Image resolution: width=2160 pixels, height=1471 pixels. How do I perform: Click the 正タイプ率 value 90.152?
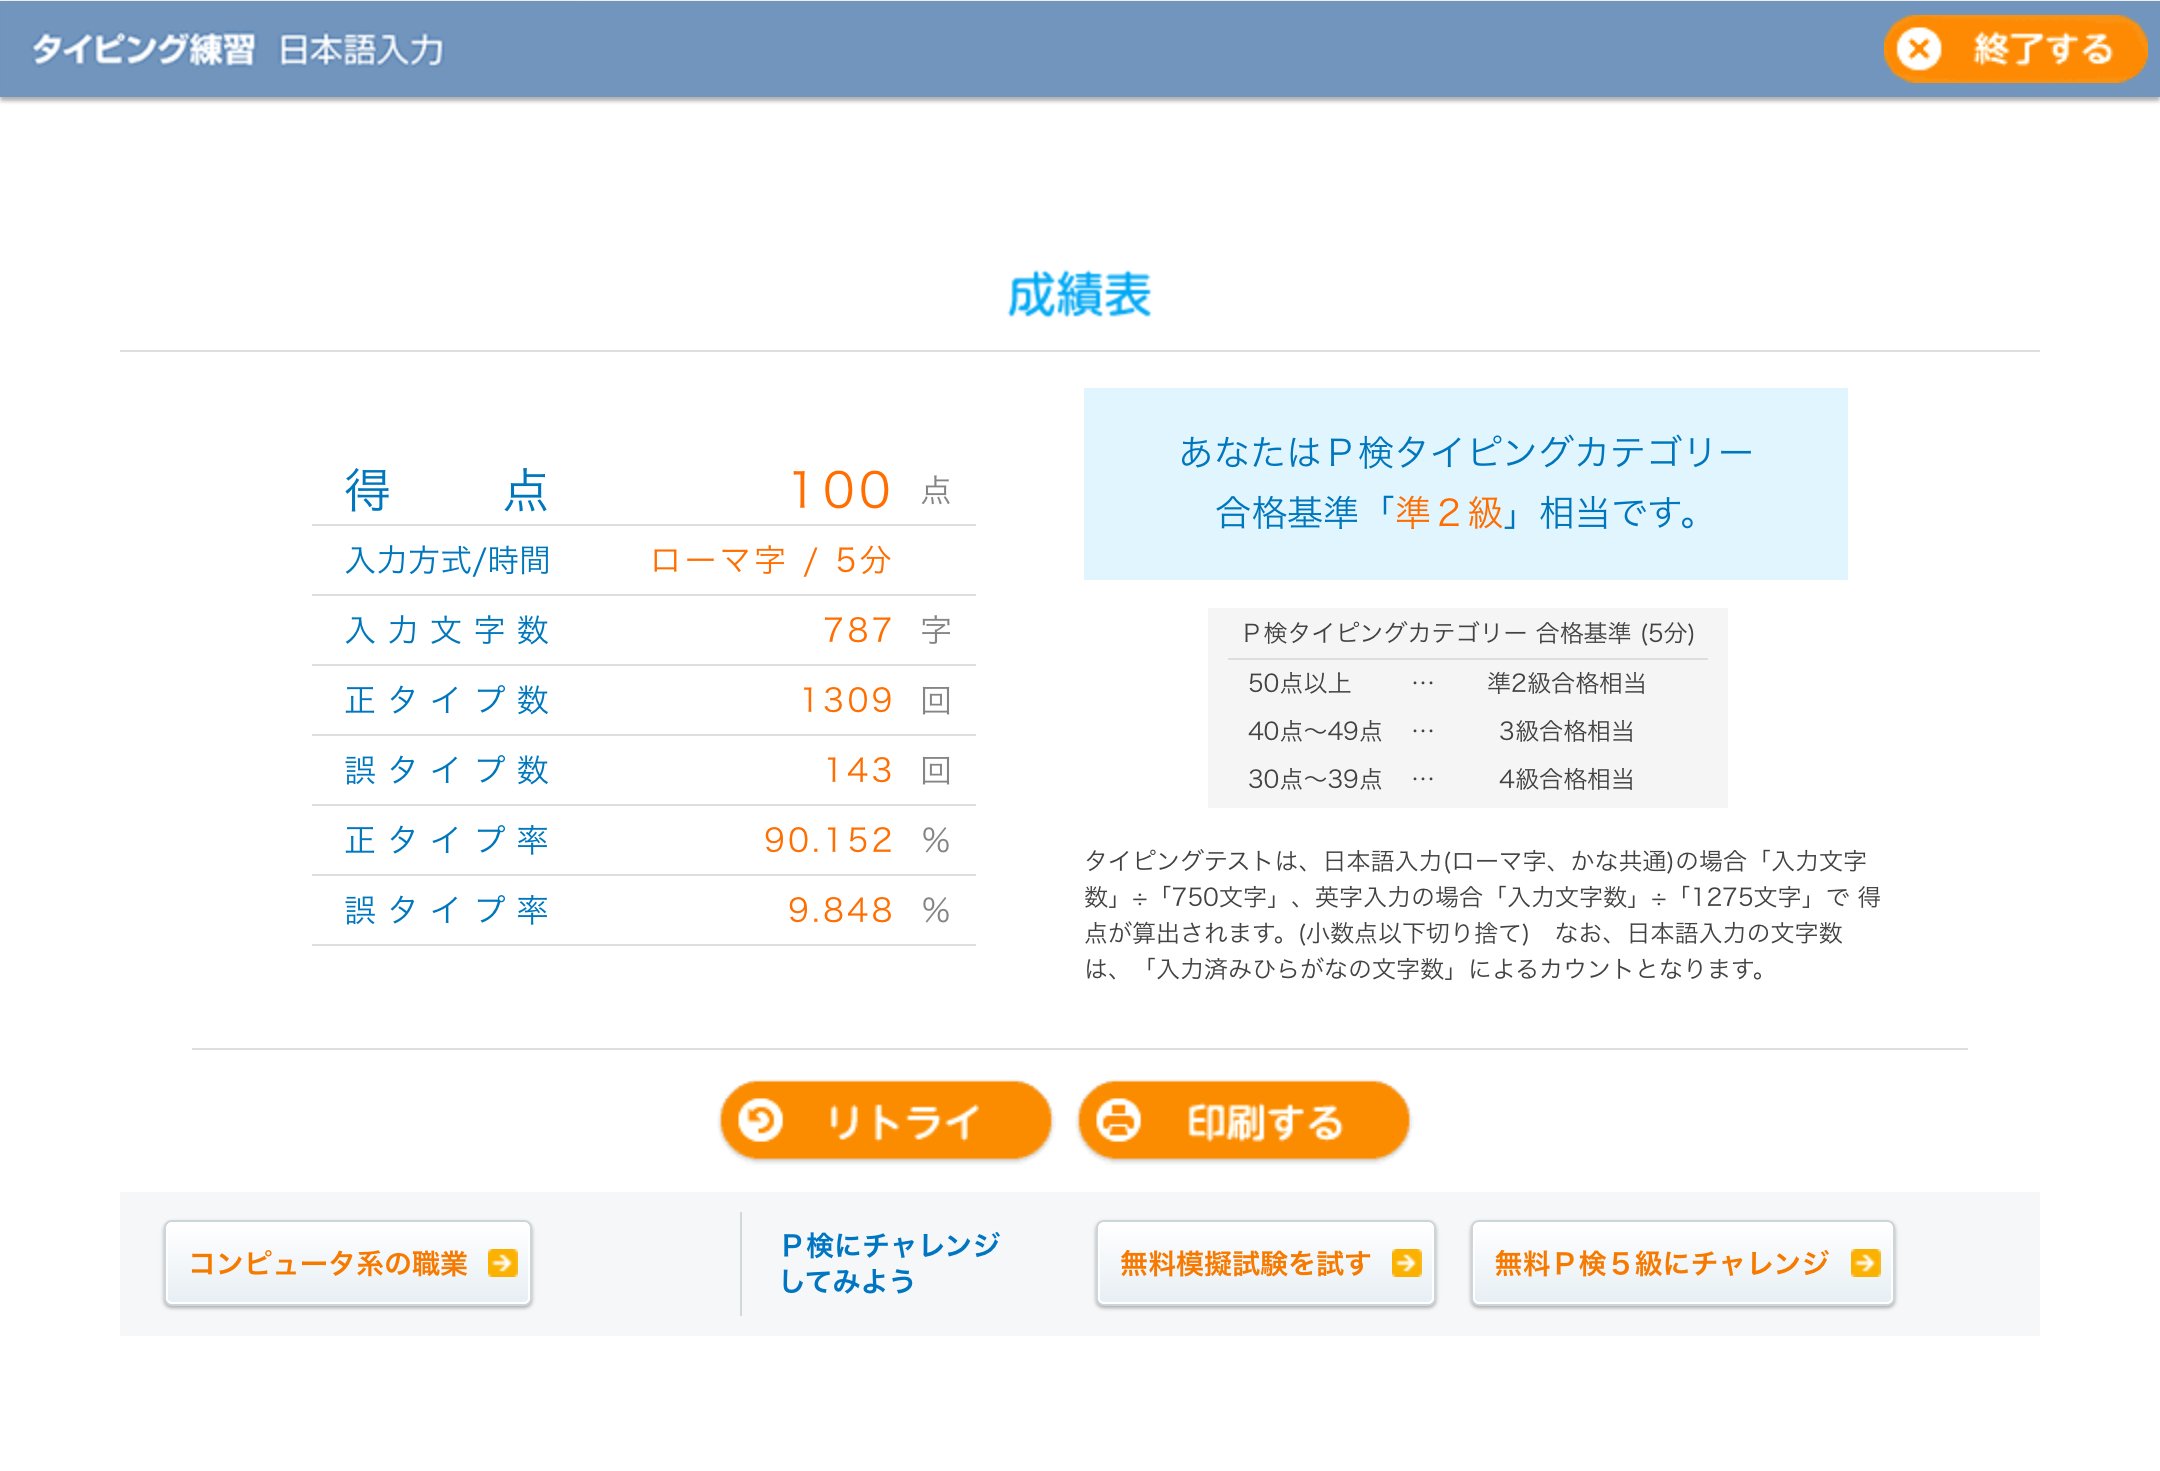(x=827, y=840)
